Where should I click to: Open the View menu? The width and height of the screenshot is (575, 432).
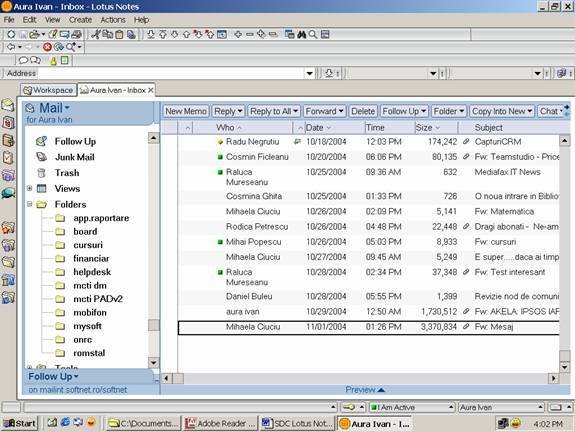pos(52,20)
